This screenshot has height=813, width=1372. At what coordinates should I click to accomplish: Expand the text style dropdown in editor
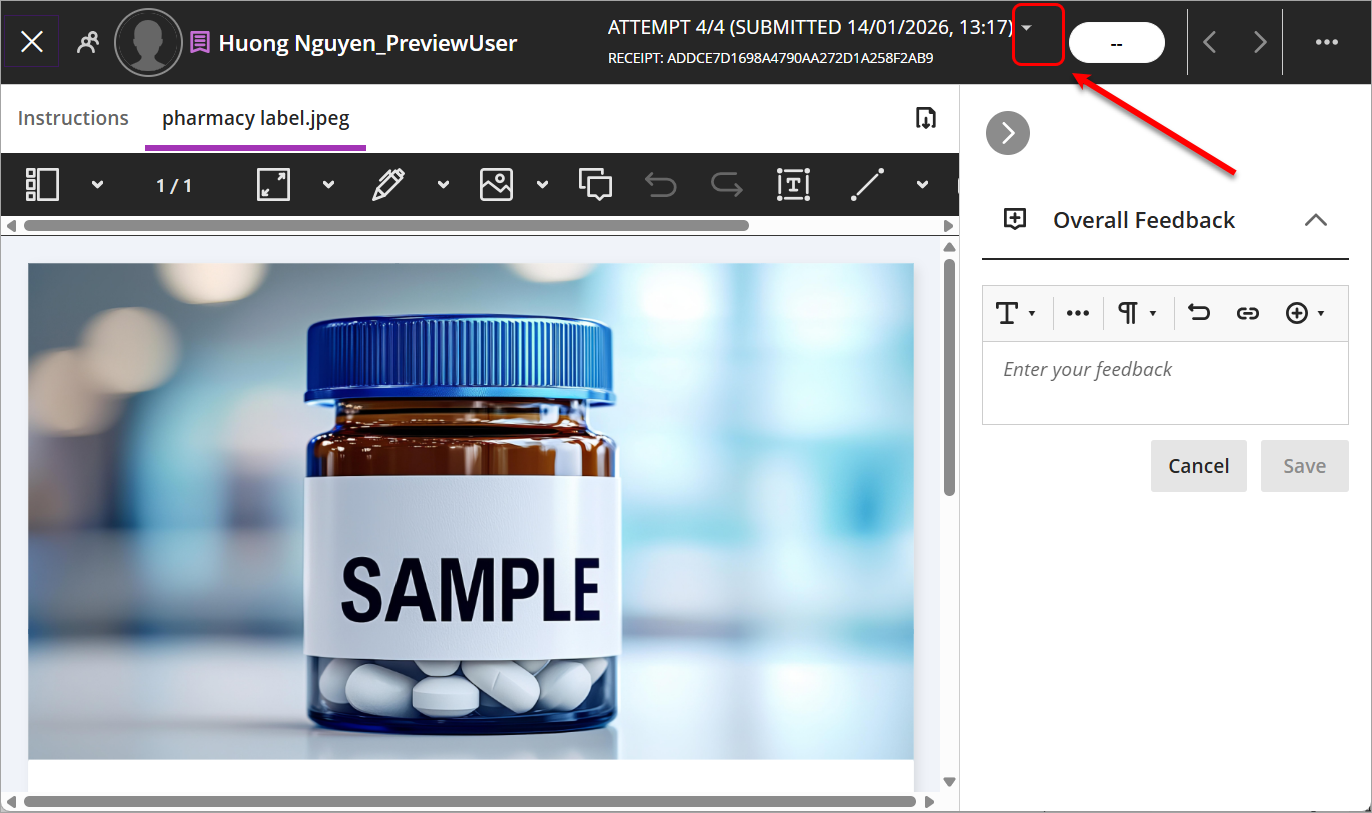pos(1016,313)
